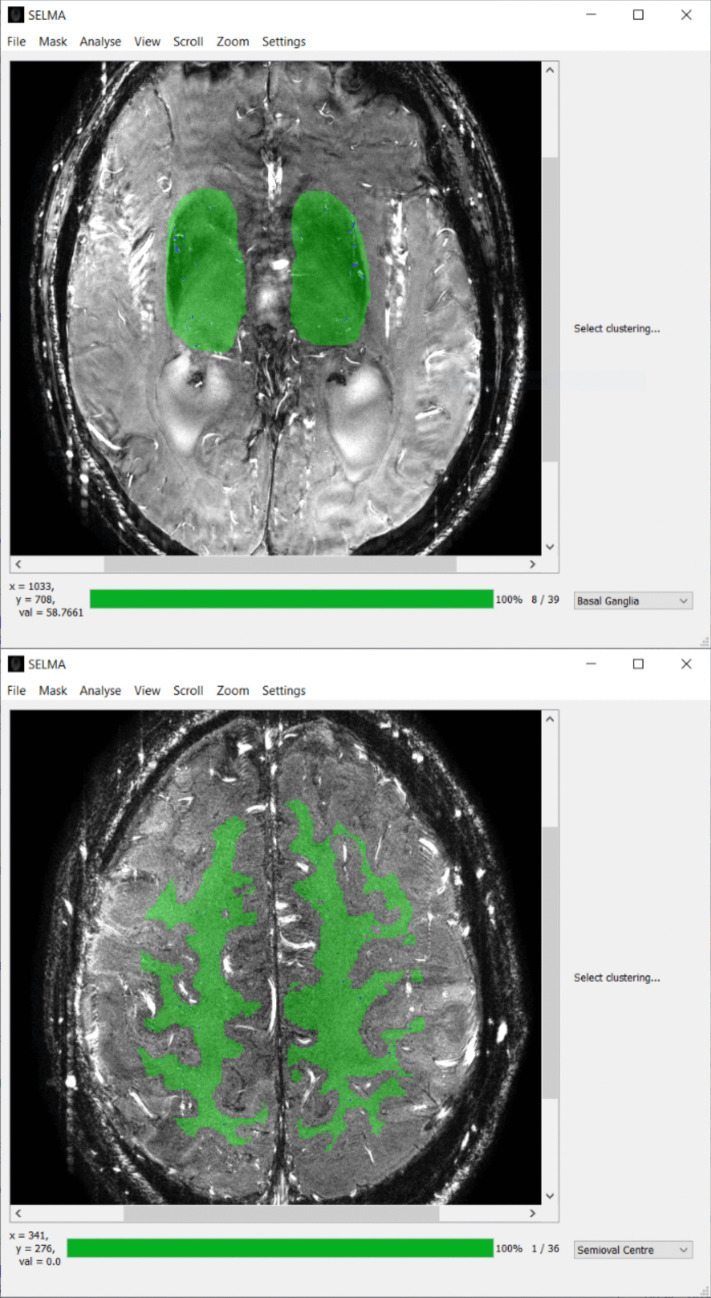Screen dimensions: 711x1298
Task: Click SELMA title bar icon in Semioval Centre window
Action: pyautogui.click(x=16, y=664)
